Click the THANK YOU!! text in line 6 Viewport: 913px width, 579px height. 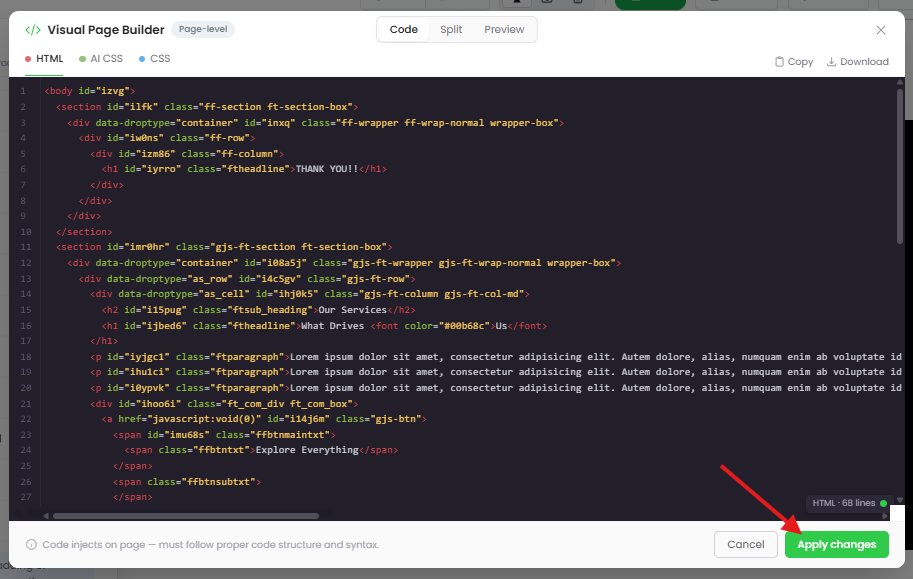[327, 169]
